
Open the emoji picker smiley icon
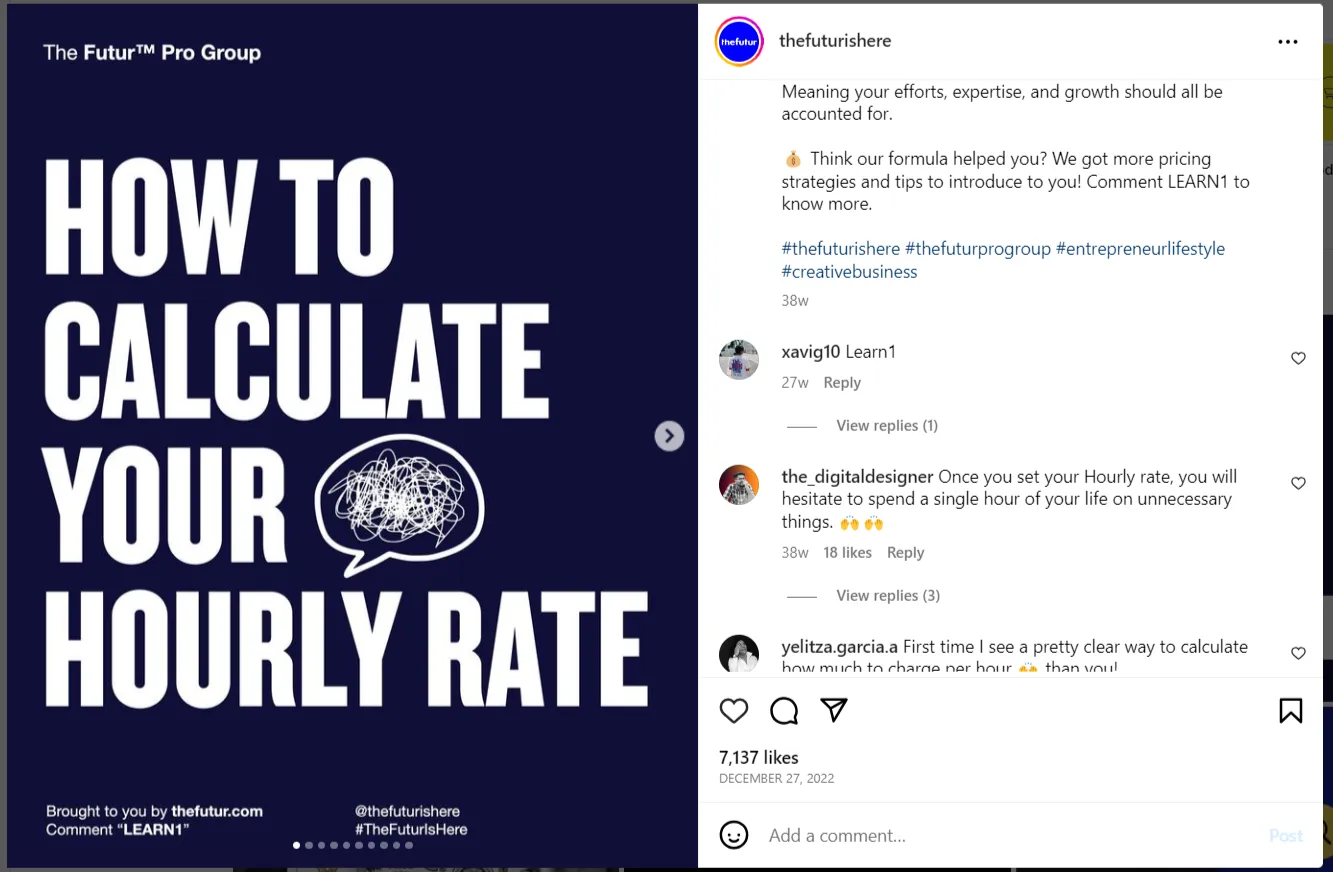(x=734, y=835)
